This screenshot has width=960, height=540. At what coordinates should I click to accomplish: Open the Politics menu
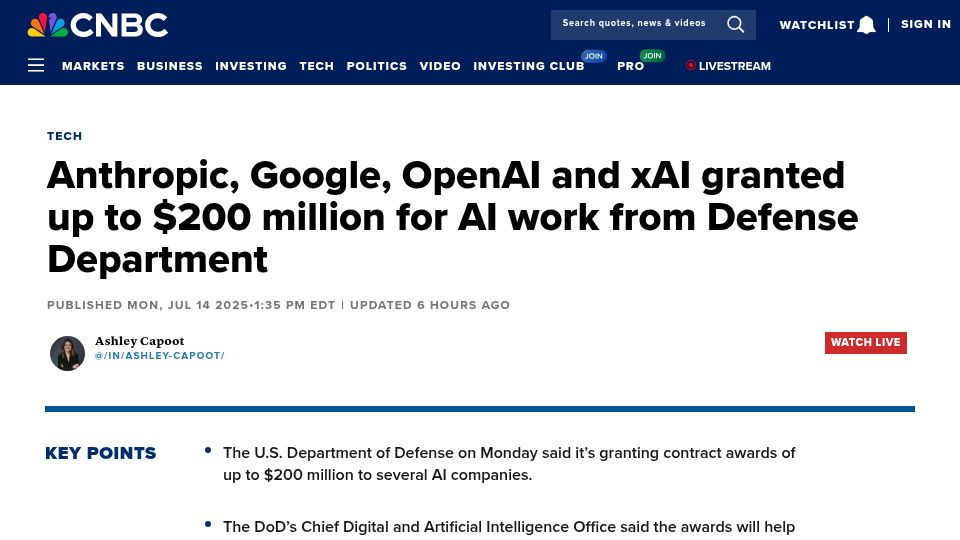click(377, 66)
